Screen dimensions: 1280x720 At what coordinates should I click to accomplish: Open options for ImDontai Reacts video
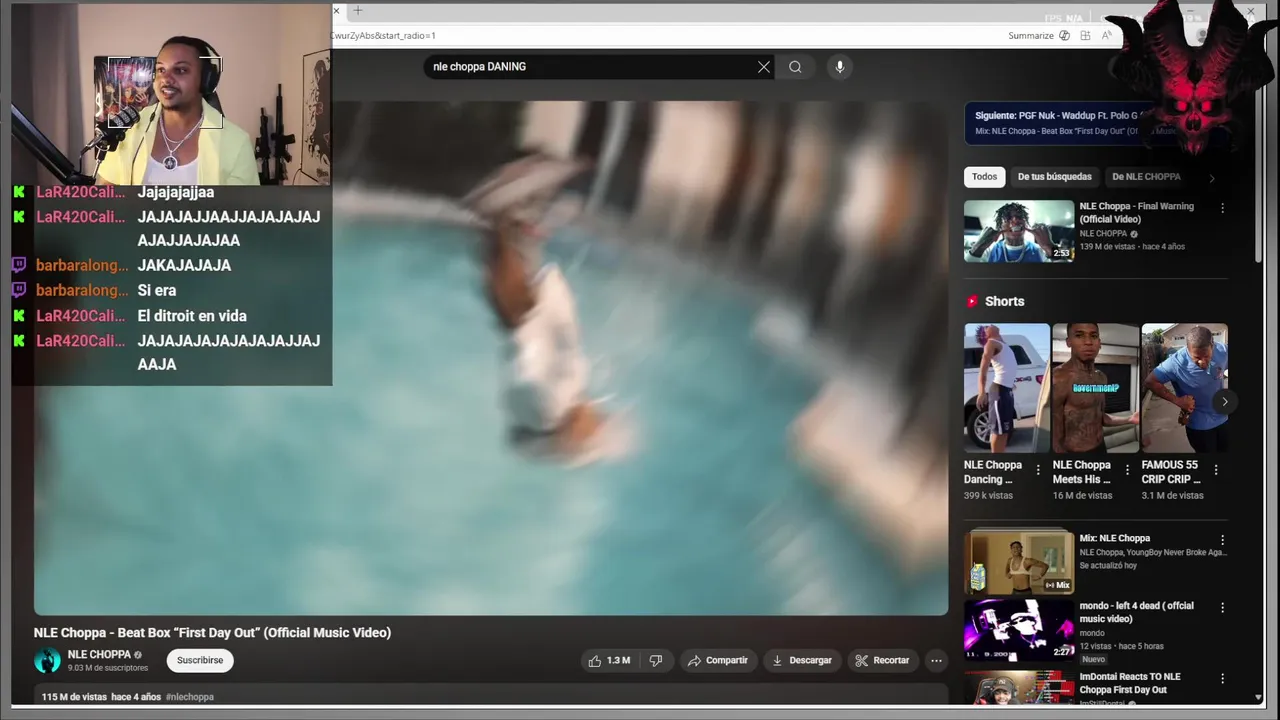click(1222, 678)
